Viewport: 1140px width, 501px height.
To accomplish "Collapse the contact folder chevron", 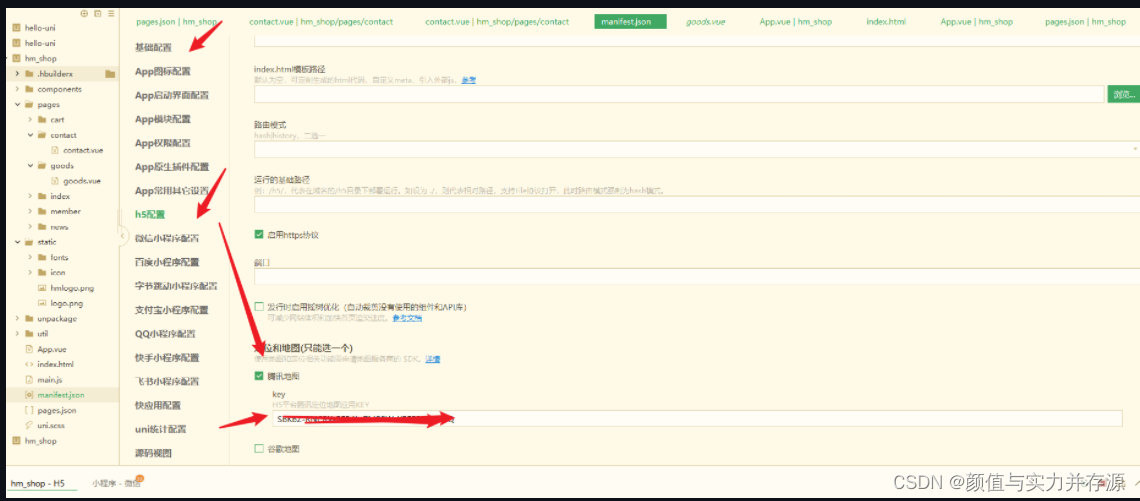I will click(x=30, y=135).
